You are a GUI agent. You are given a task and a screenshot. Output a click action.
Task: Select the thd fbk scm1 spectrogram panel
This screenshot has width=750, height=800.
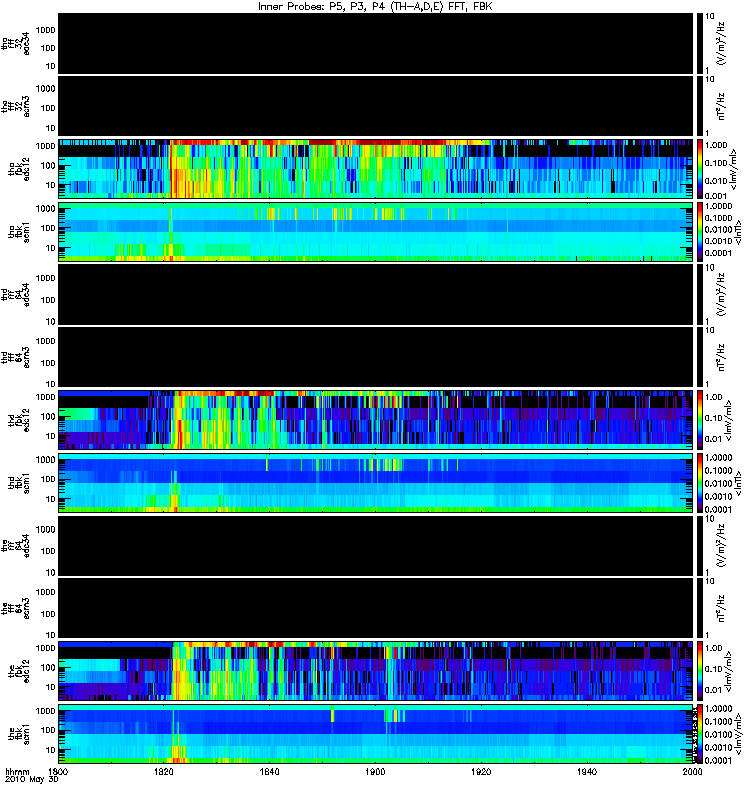pos(376,483)
